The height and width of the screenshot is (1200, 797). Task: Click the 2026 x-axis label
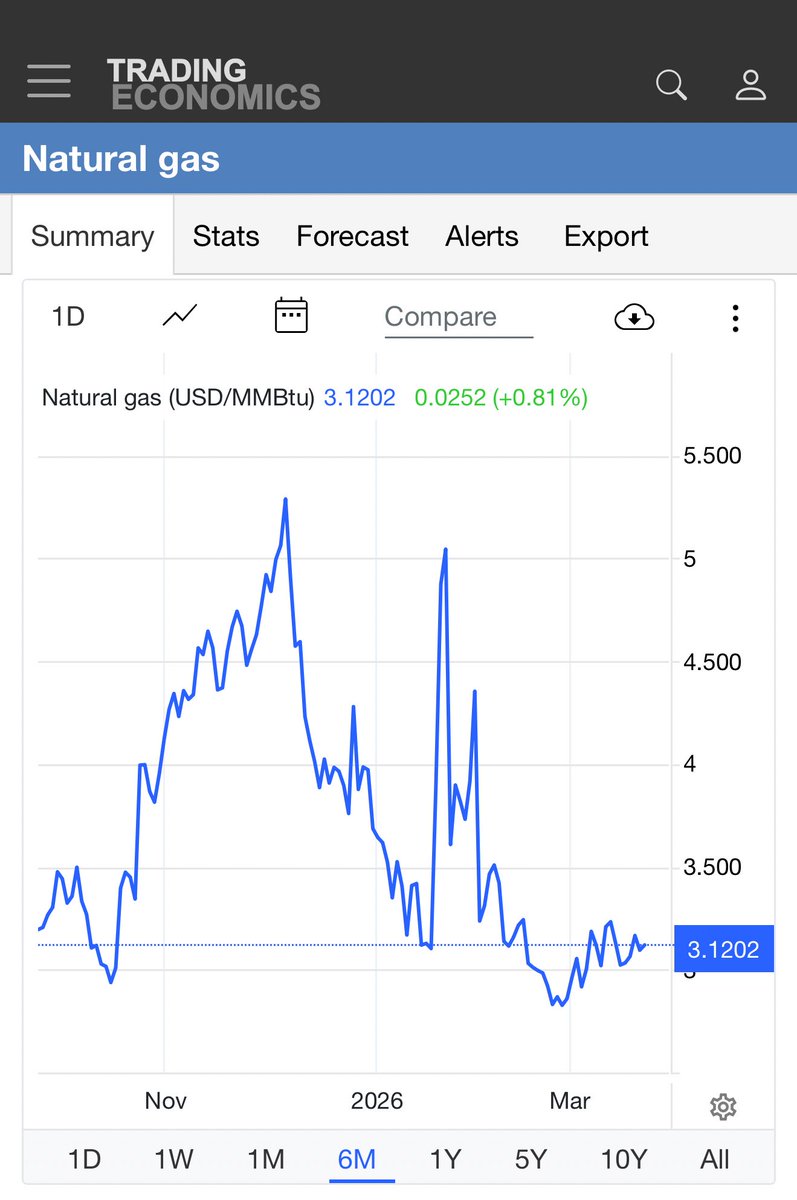(x=377, y=1101)
